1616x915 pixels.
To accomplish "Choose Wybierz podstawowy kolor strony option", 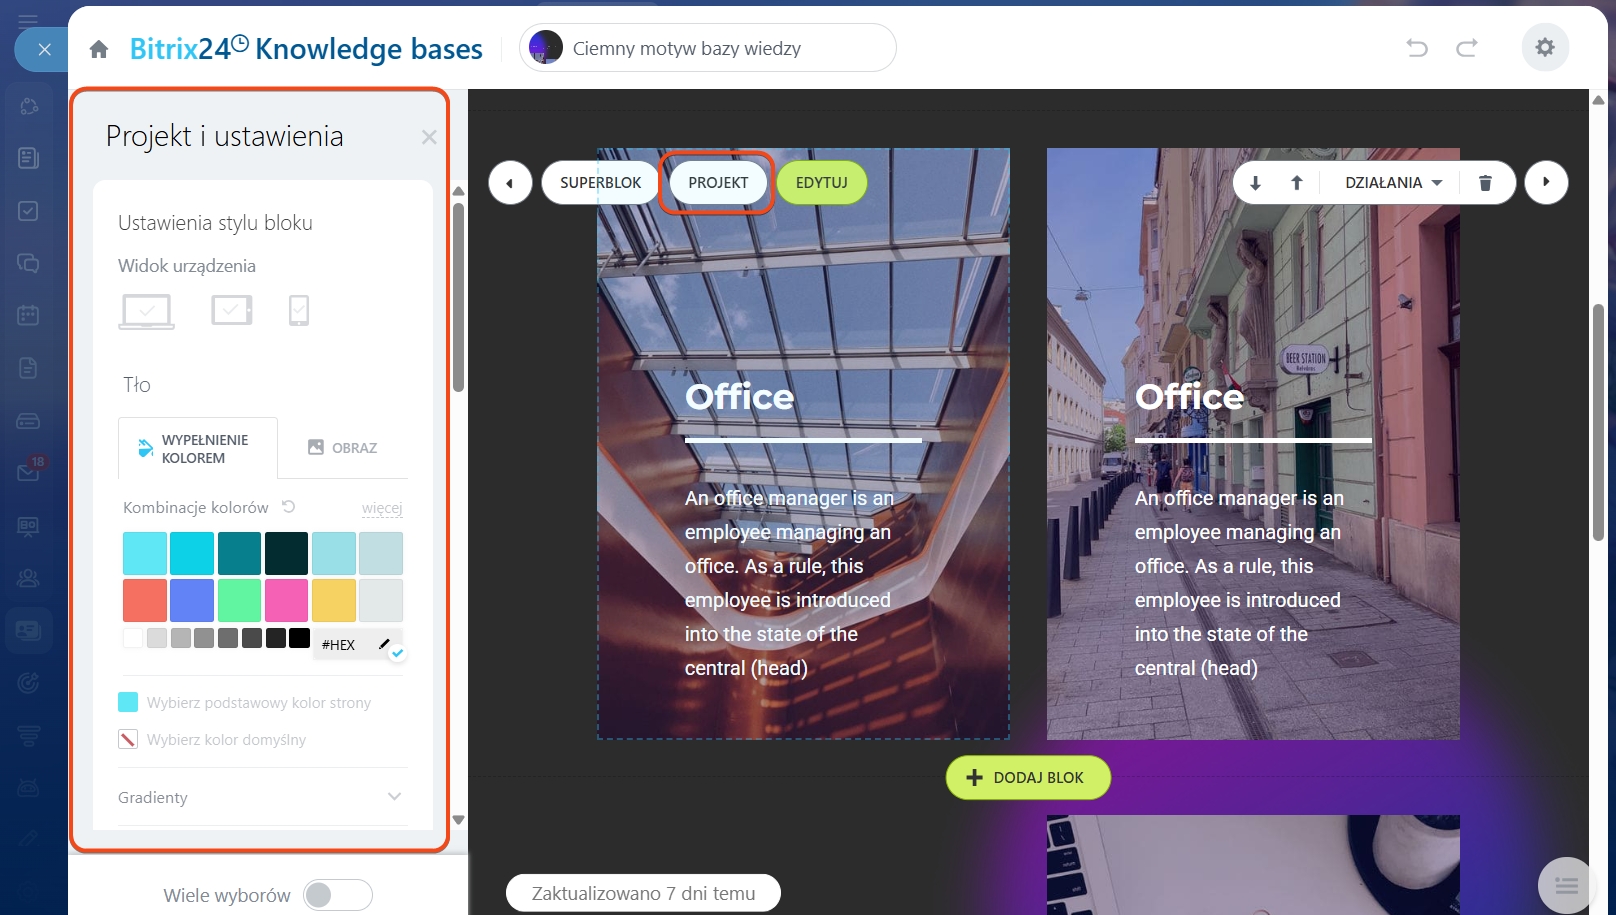I will point(245,703).
